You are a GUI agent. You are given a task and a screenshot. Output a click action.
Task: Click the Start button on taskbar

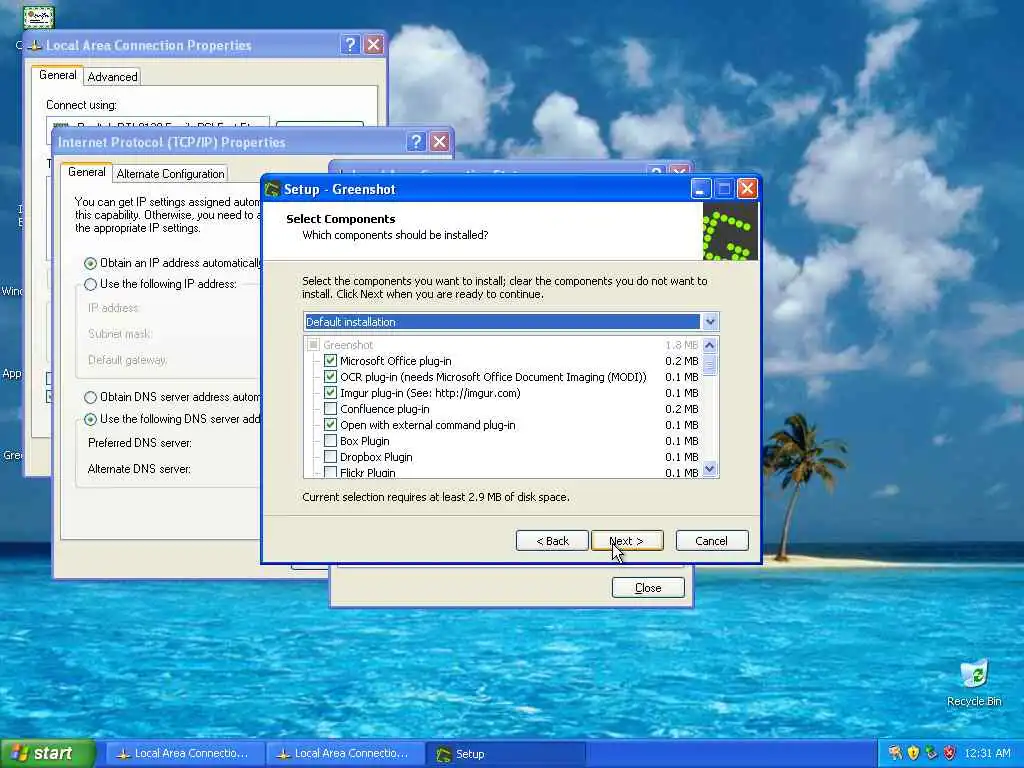pyautogui.click(x=46, y=753)
